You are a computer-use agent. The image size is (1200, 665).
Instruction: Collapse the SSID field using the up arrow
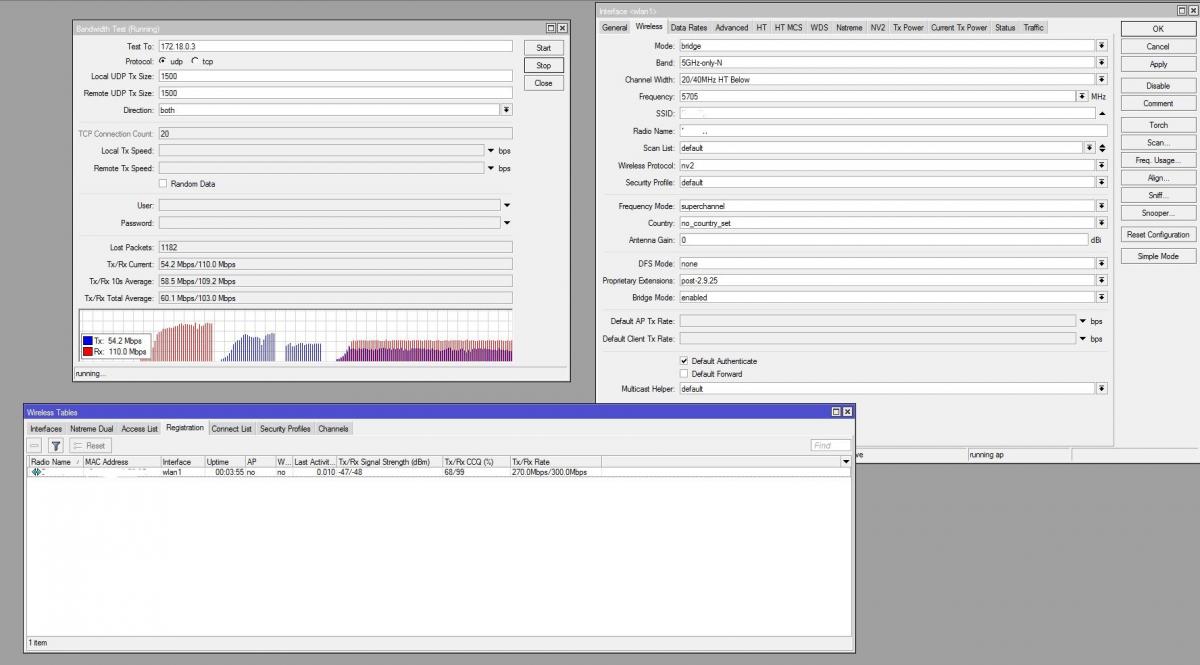[1102, 114]
